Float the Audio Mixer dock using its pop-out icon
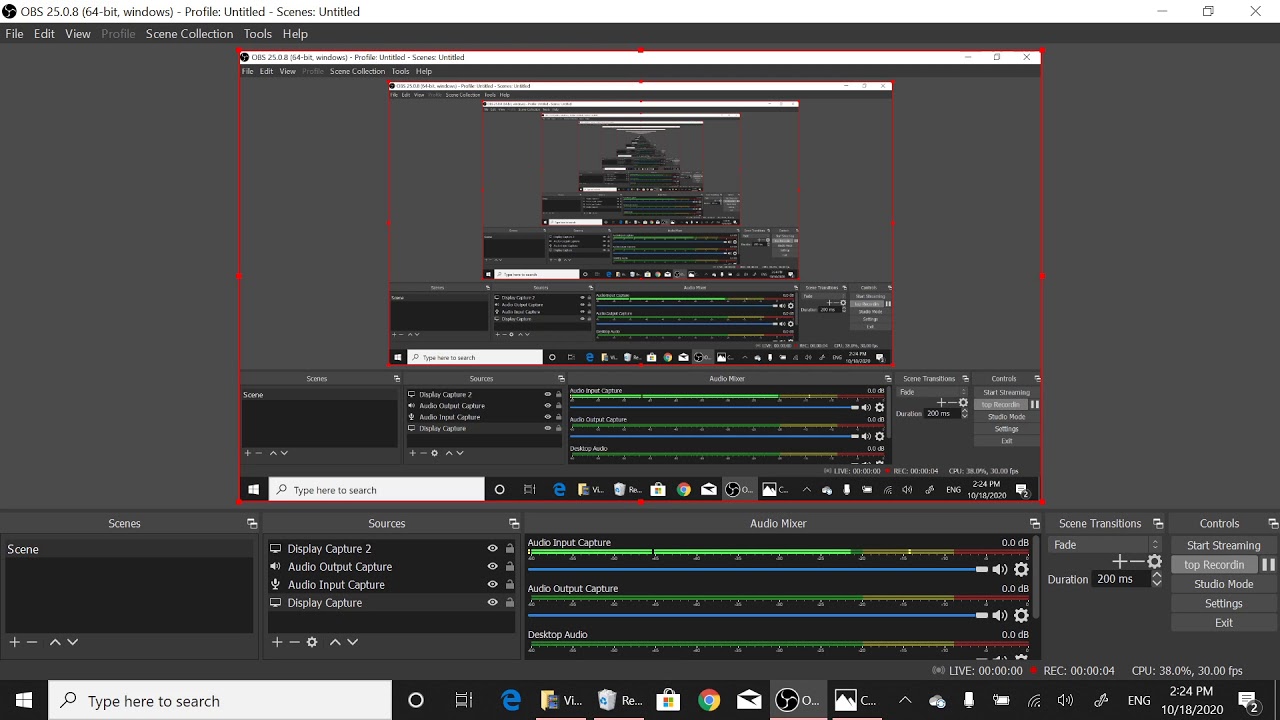The height and width of the screenshot is (720, 1280). (x=1034, y=524)
